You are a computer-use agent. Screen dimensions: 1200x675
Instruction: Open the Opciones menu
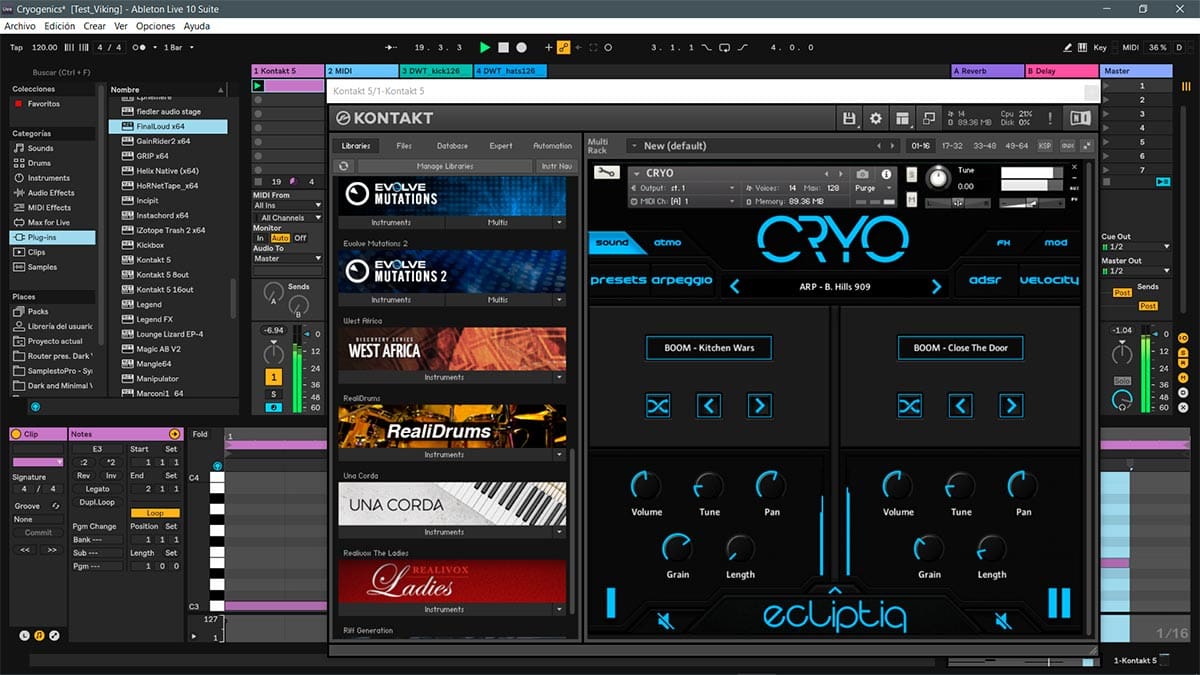pyautogui.click(x=155, y=26)
